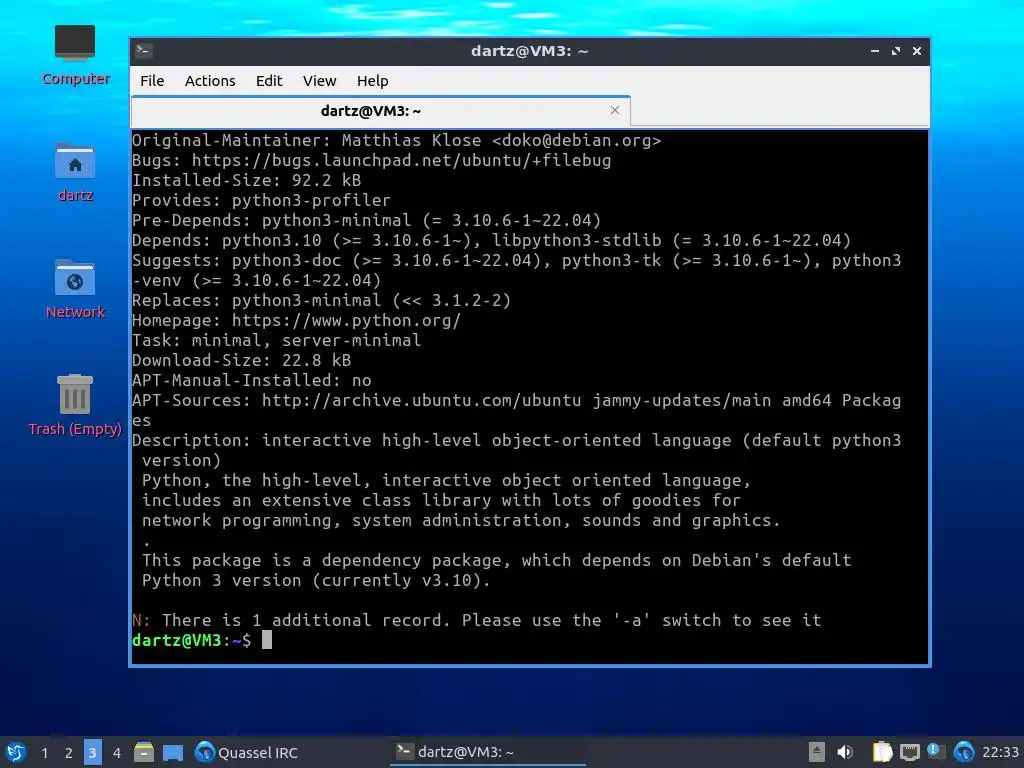Click the 'There is 1 additional record' notice
This screenshot has height=768, width=1024.
point(477,620)
